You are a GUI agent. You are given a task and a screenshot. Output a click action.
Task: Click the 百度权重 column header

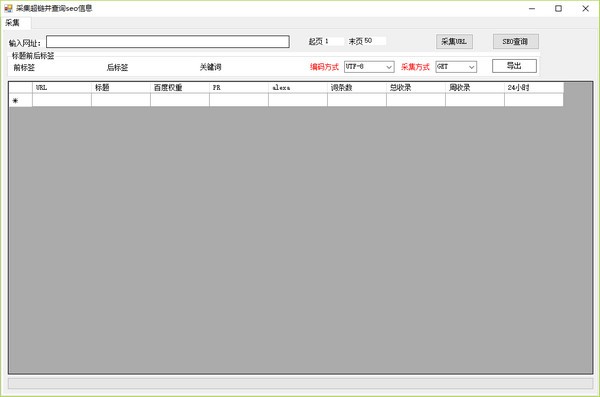point(180,88)
